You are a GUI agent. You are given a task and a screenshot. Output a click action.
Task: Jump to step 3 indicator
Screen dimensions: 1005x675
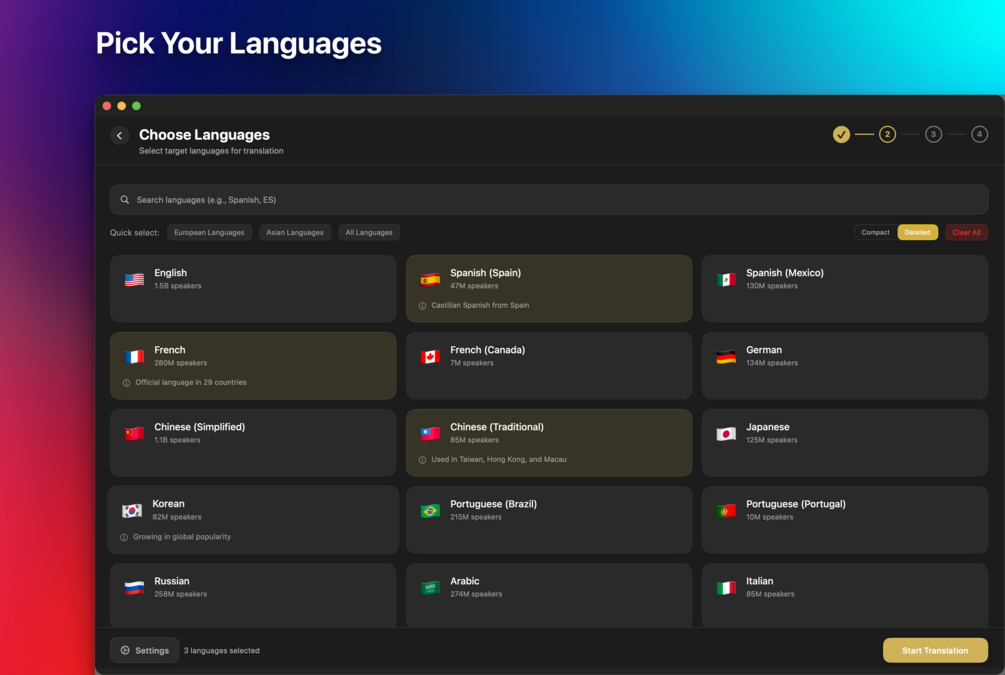point(933,135)
